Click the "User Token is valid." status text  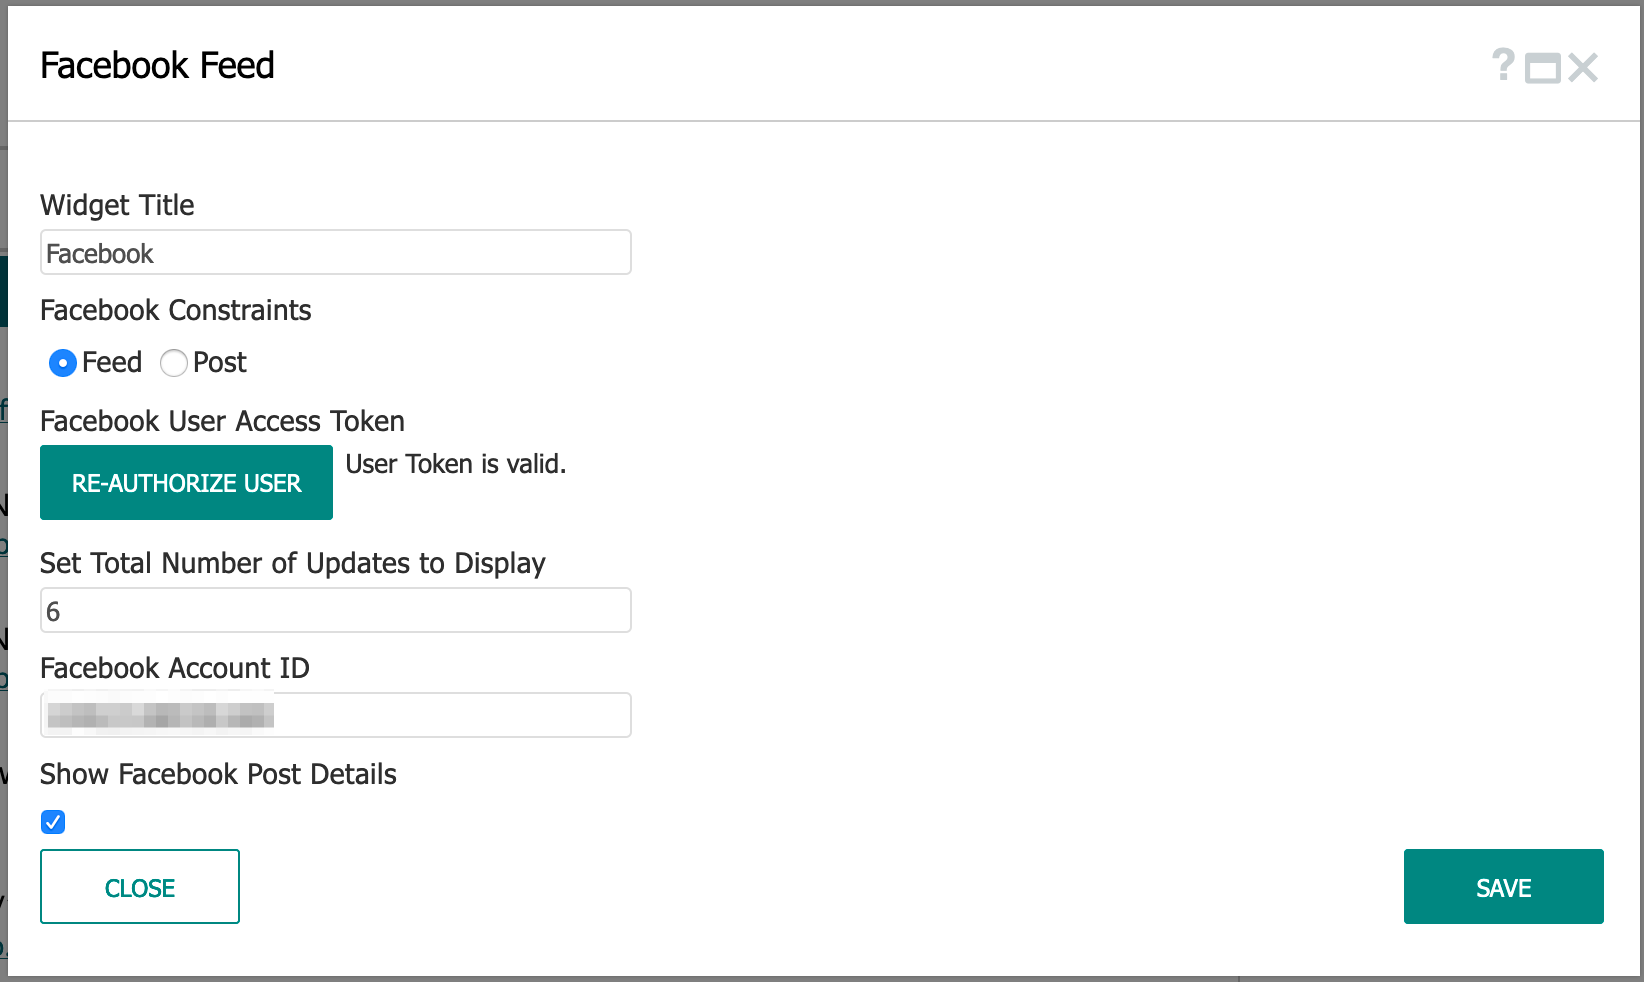click(456, 464)
